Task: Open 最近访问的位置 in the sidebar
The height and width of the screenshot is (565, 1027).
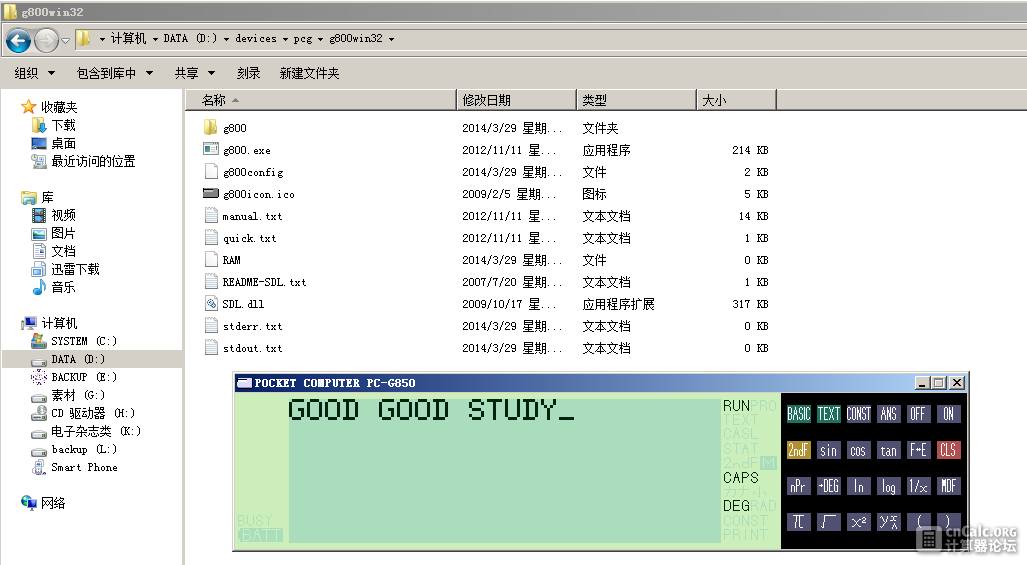Action: click(x=93, y=161)
